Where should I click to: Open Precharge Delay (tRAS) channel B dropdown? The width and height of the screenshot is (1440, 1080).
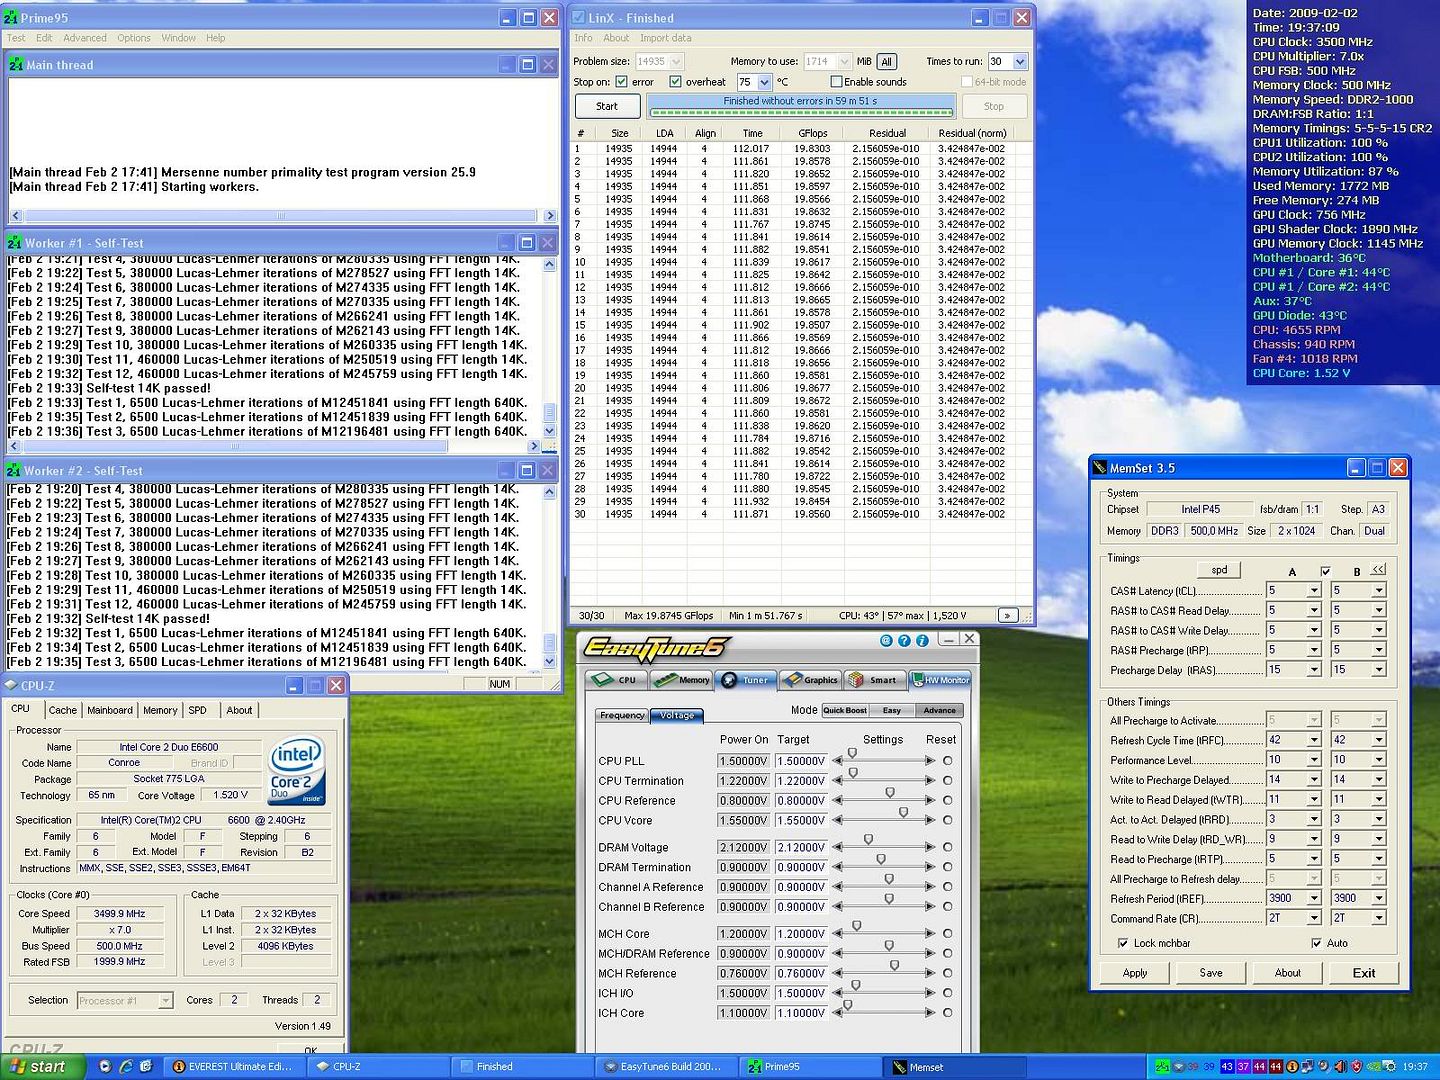coord(1379,670)
